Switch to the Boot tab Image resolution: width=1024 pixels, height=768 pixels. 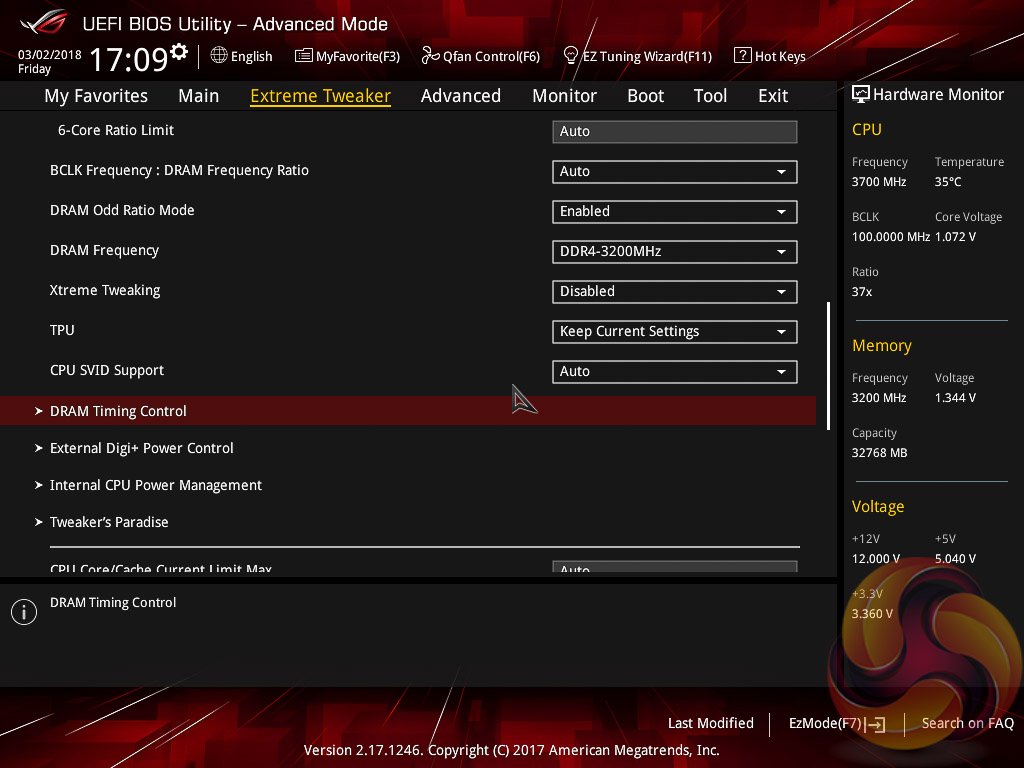(645, 96)
